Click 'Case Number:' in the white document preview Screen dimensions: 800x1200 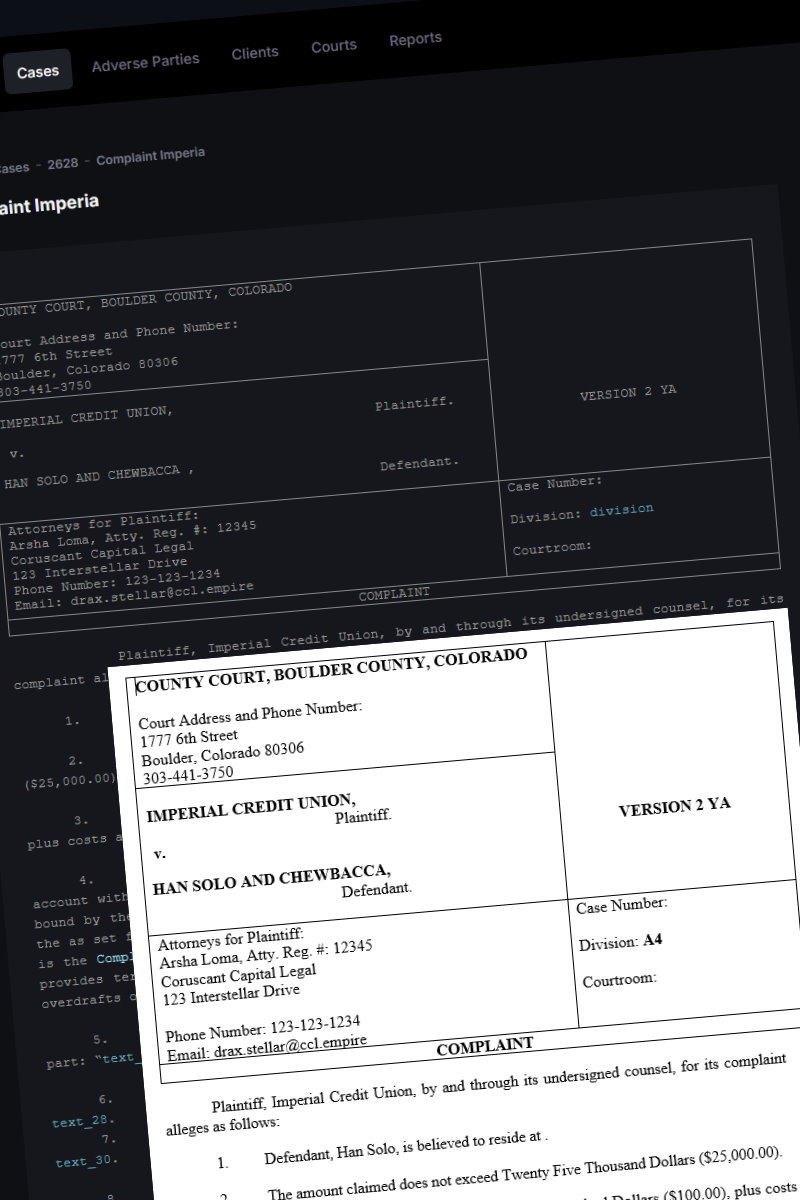click(x=622, y=906)
